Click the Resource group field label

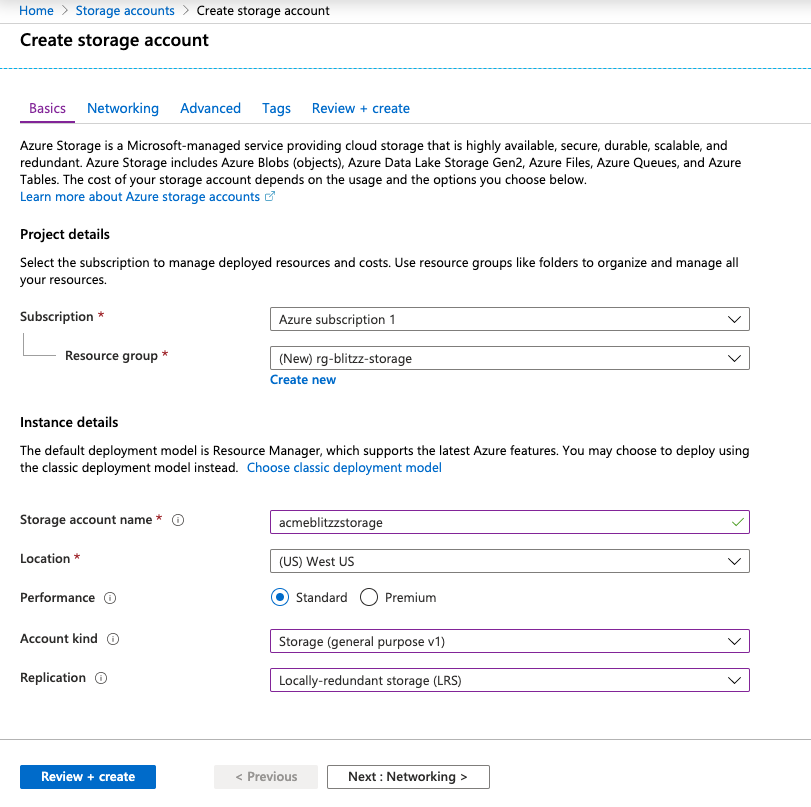[x=111, y=356]
